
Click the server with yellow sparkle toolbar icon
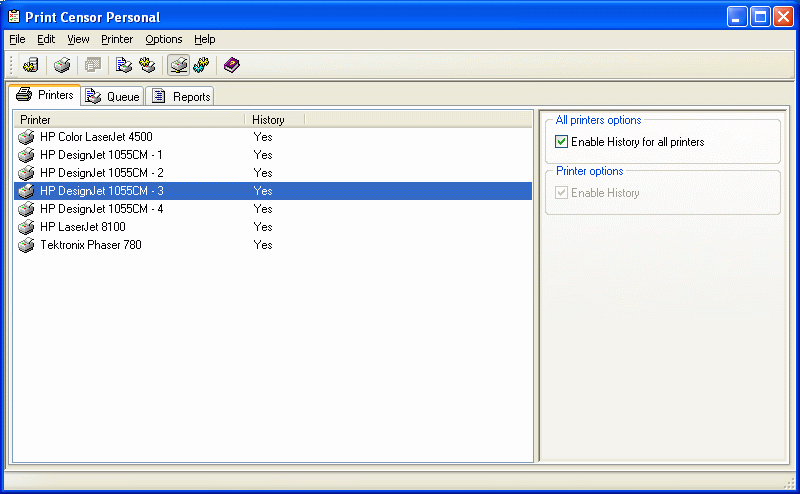pyautogui.click(x=31, y=65)
